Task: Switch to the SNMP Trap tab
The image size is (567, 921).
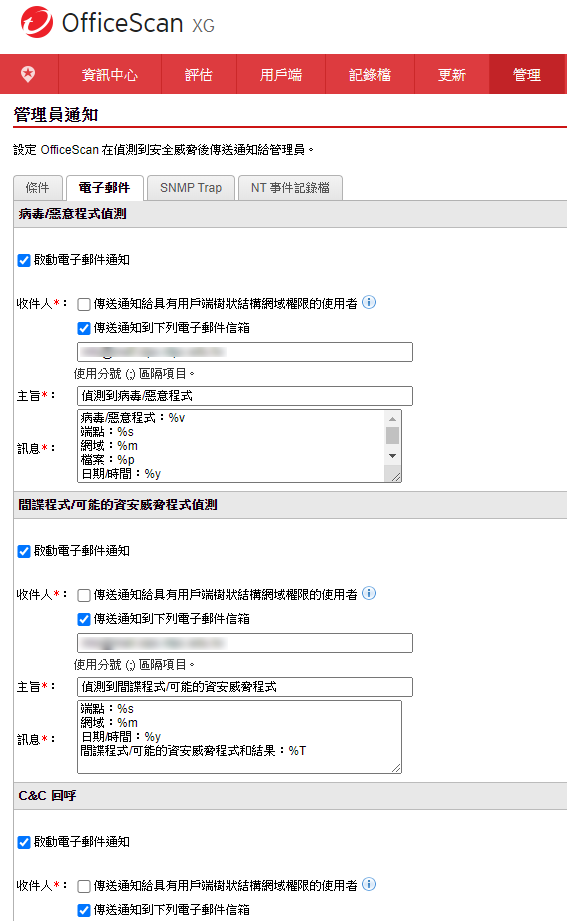Action: [191, 188]
